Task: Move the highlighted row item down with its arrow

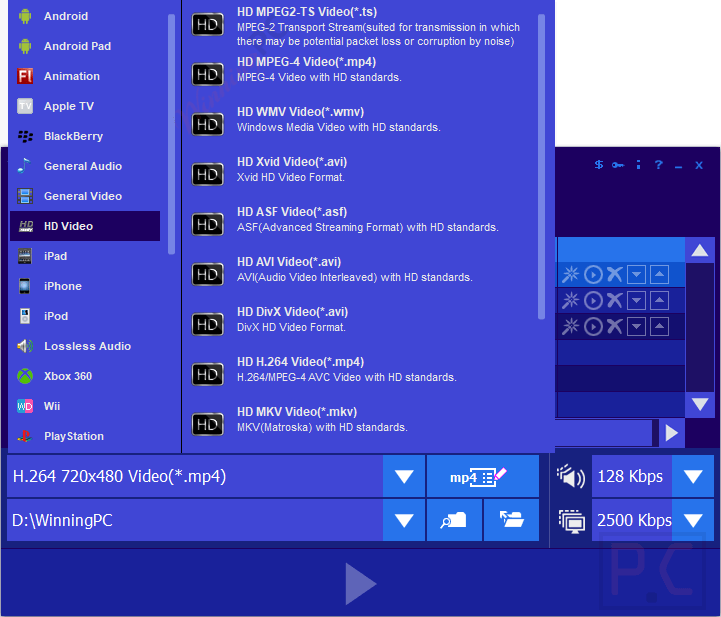Action: [x=636, y=275]
